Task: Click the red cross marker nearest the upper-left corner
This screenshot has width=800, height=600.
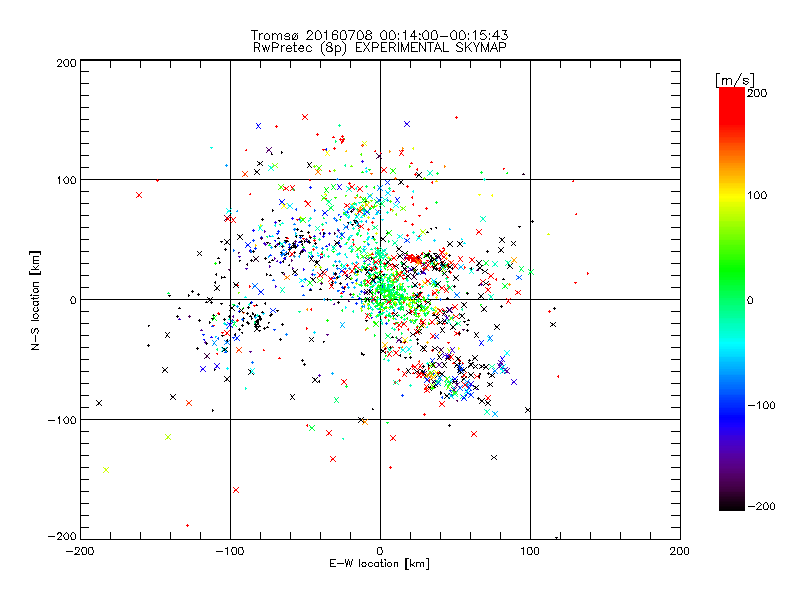Action: (x=139, y=195)
